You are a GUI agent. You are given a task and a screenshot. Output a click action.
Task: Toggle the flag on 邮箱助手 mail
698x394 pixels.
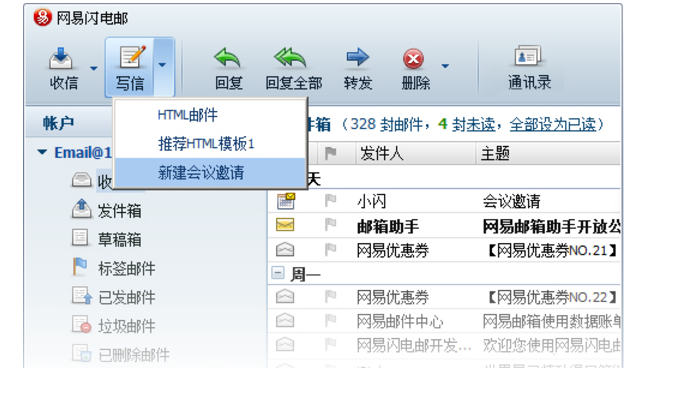[x=330, y=225]
